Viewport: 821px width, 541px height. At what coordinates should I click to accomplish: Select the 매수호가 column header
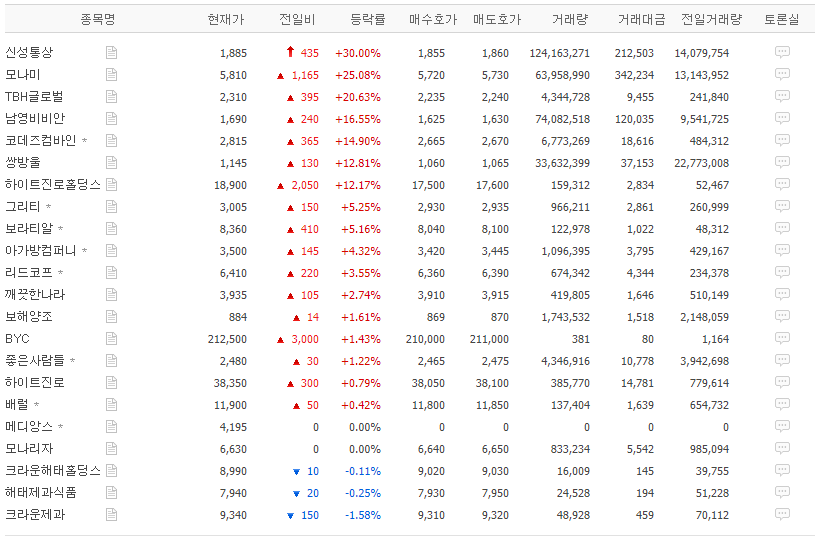point(433,19)
